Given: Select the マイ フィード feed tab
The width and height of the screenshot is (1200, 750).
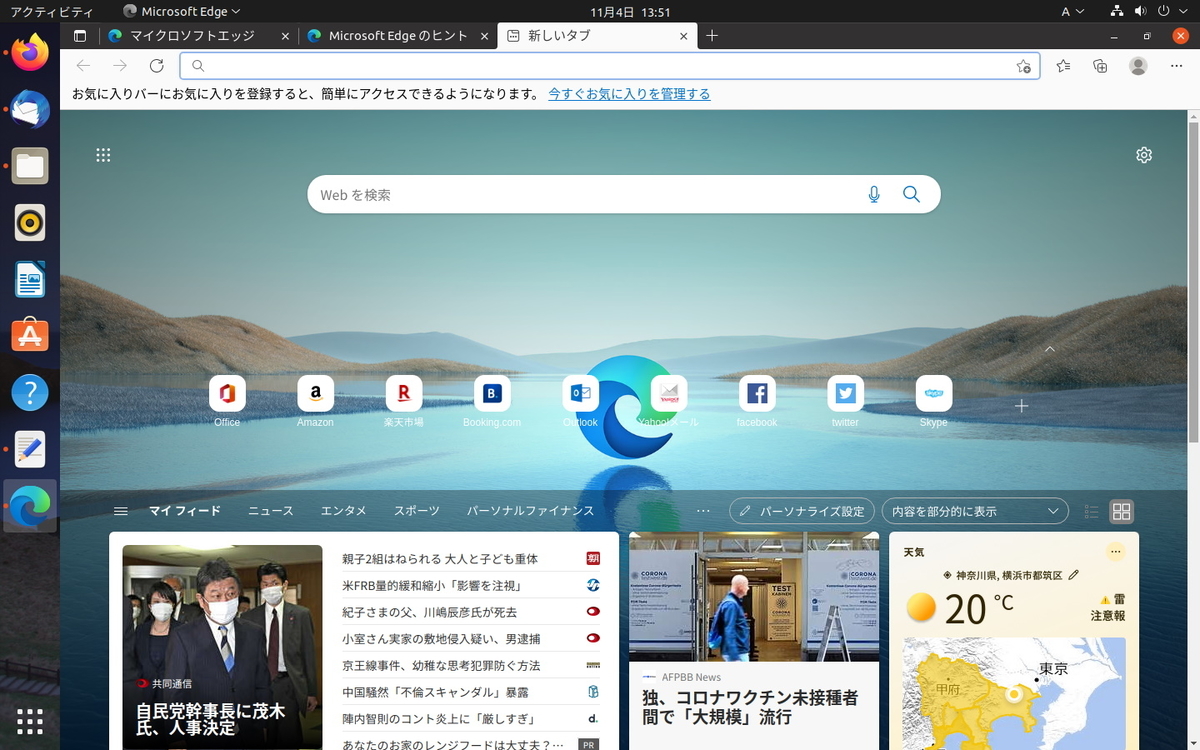Looking at the screenshot, I should [185, 511].
